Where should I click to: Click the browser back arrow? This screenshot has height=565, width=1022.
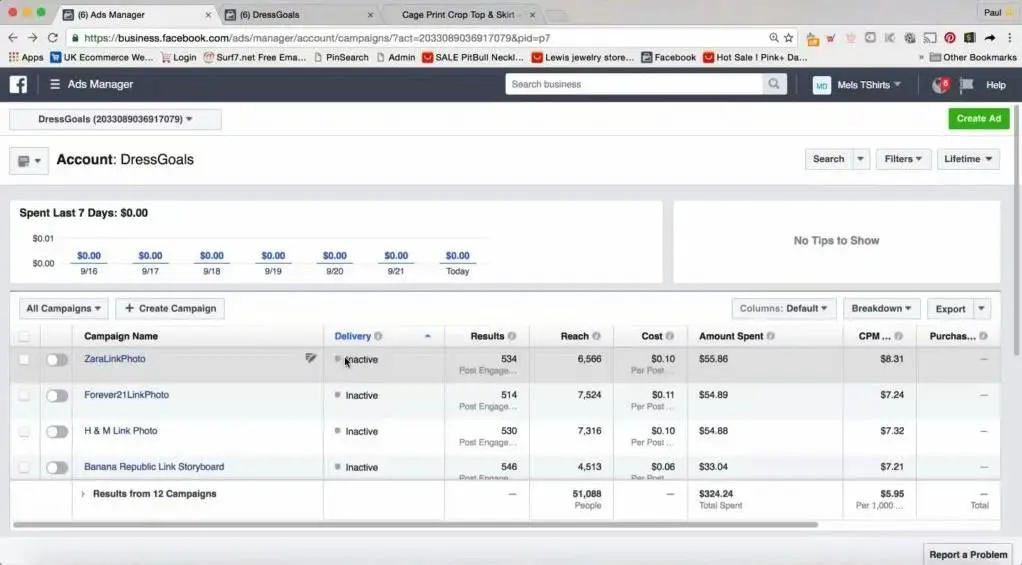(13, 38)
